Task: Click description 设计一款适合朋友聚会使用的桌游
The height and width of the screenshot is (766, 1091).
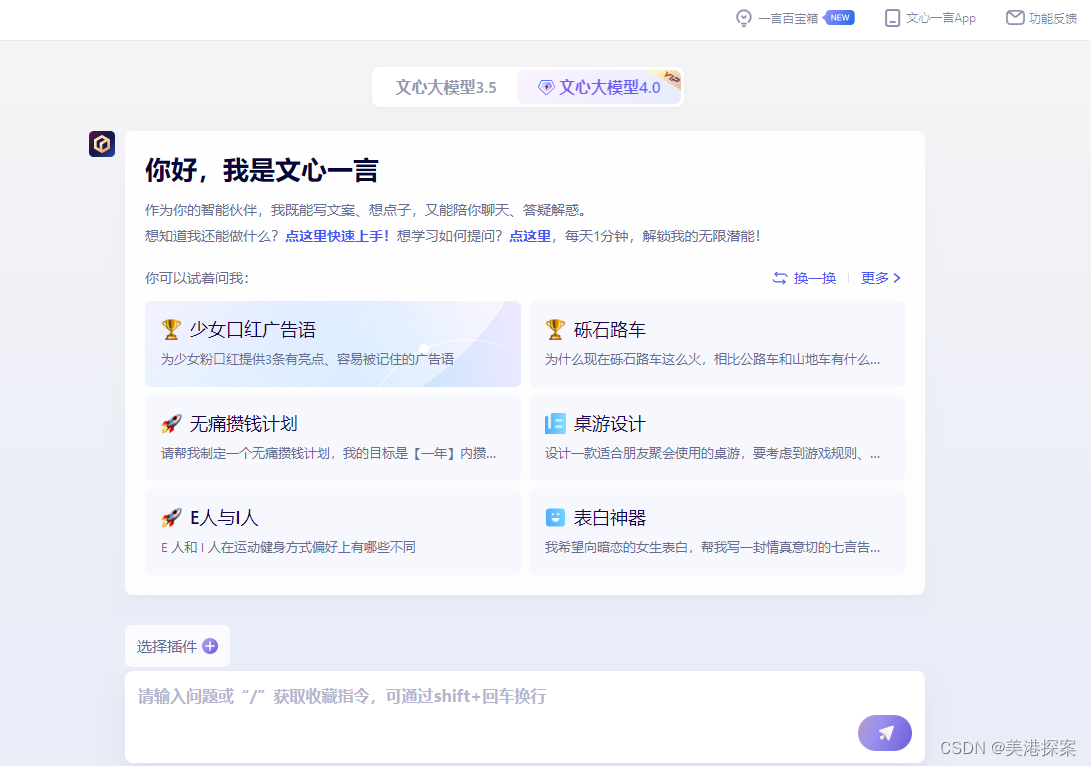Action: coord(712,453)
